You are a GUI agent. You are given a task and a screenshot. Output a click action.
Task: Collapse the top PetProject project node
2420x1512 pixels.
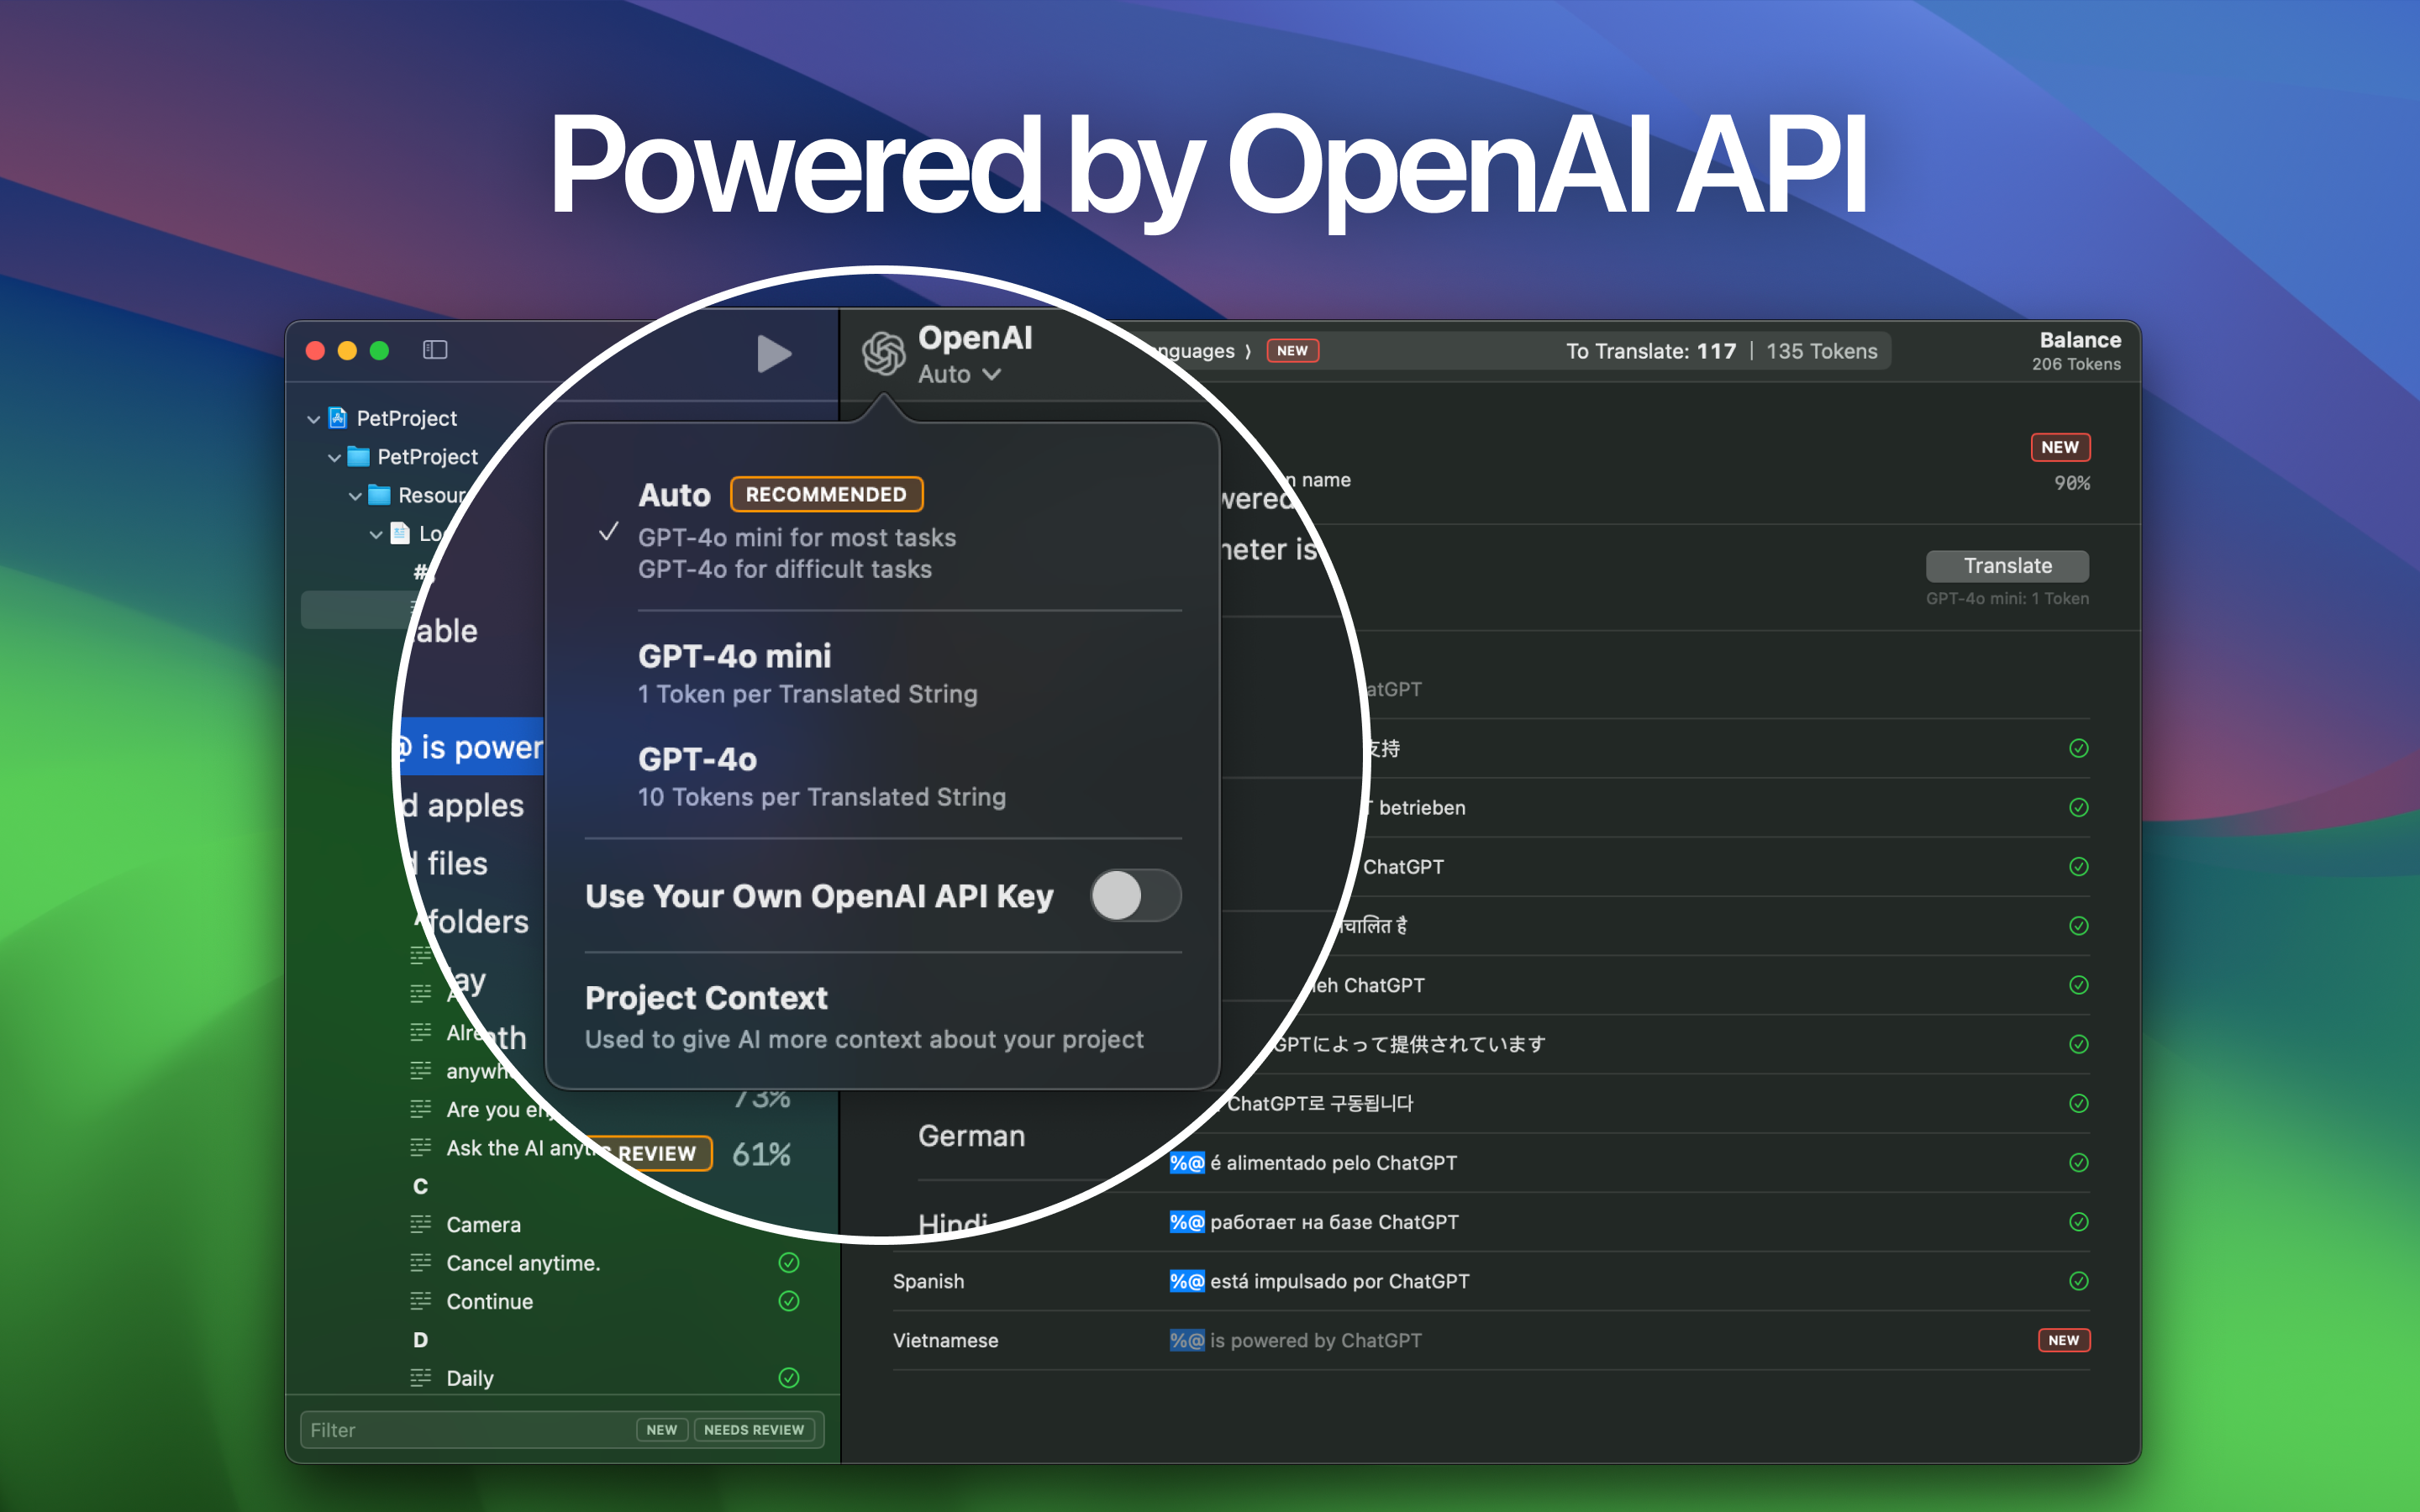[x=313, y=419]
